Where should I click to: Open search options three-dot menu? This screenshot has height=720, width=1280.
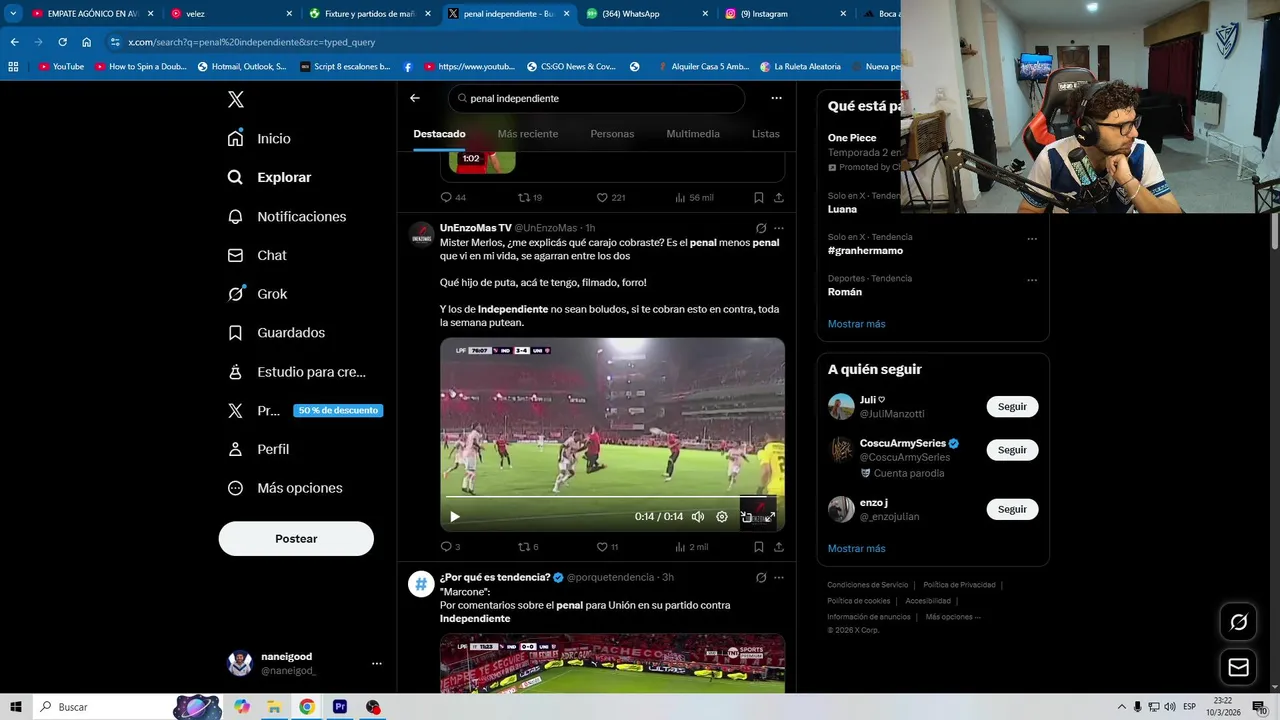[x=776, y=98]
